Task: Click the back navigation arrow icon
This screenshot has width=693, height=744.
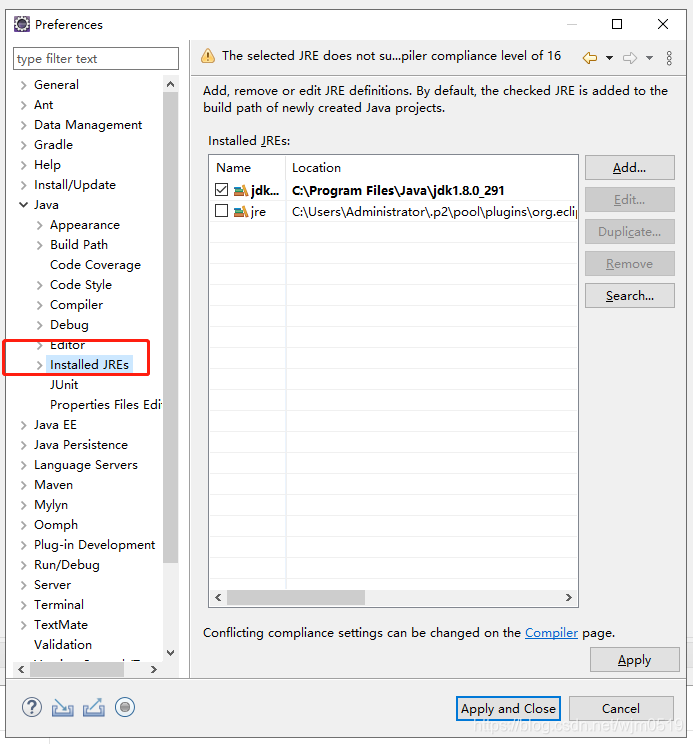Action: 590,58
